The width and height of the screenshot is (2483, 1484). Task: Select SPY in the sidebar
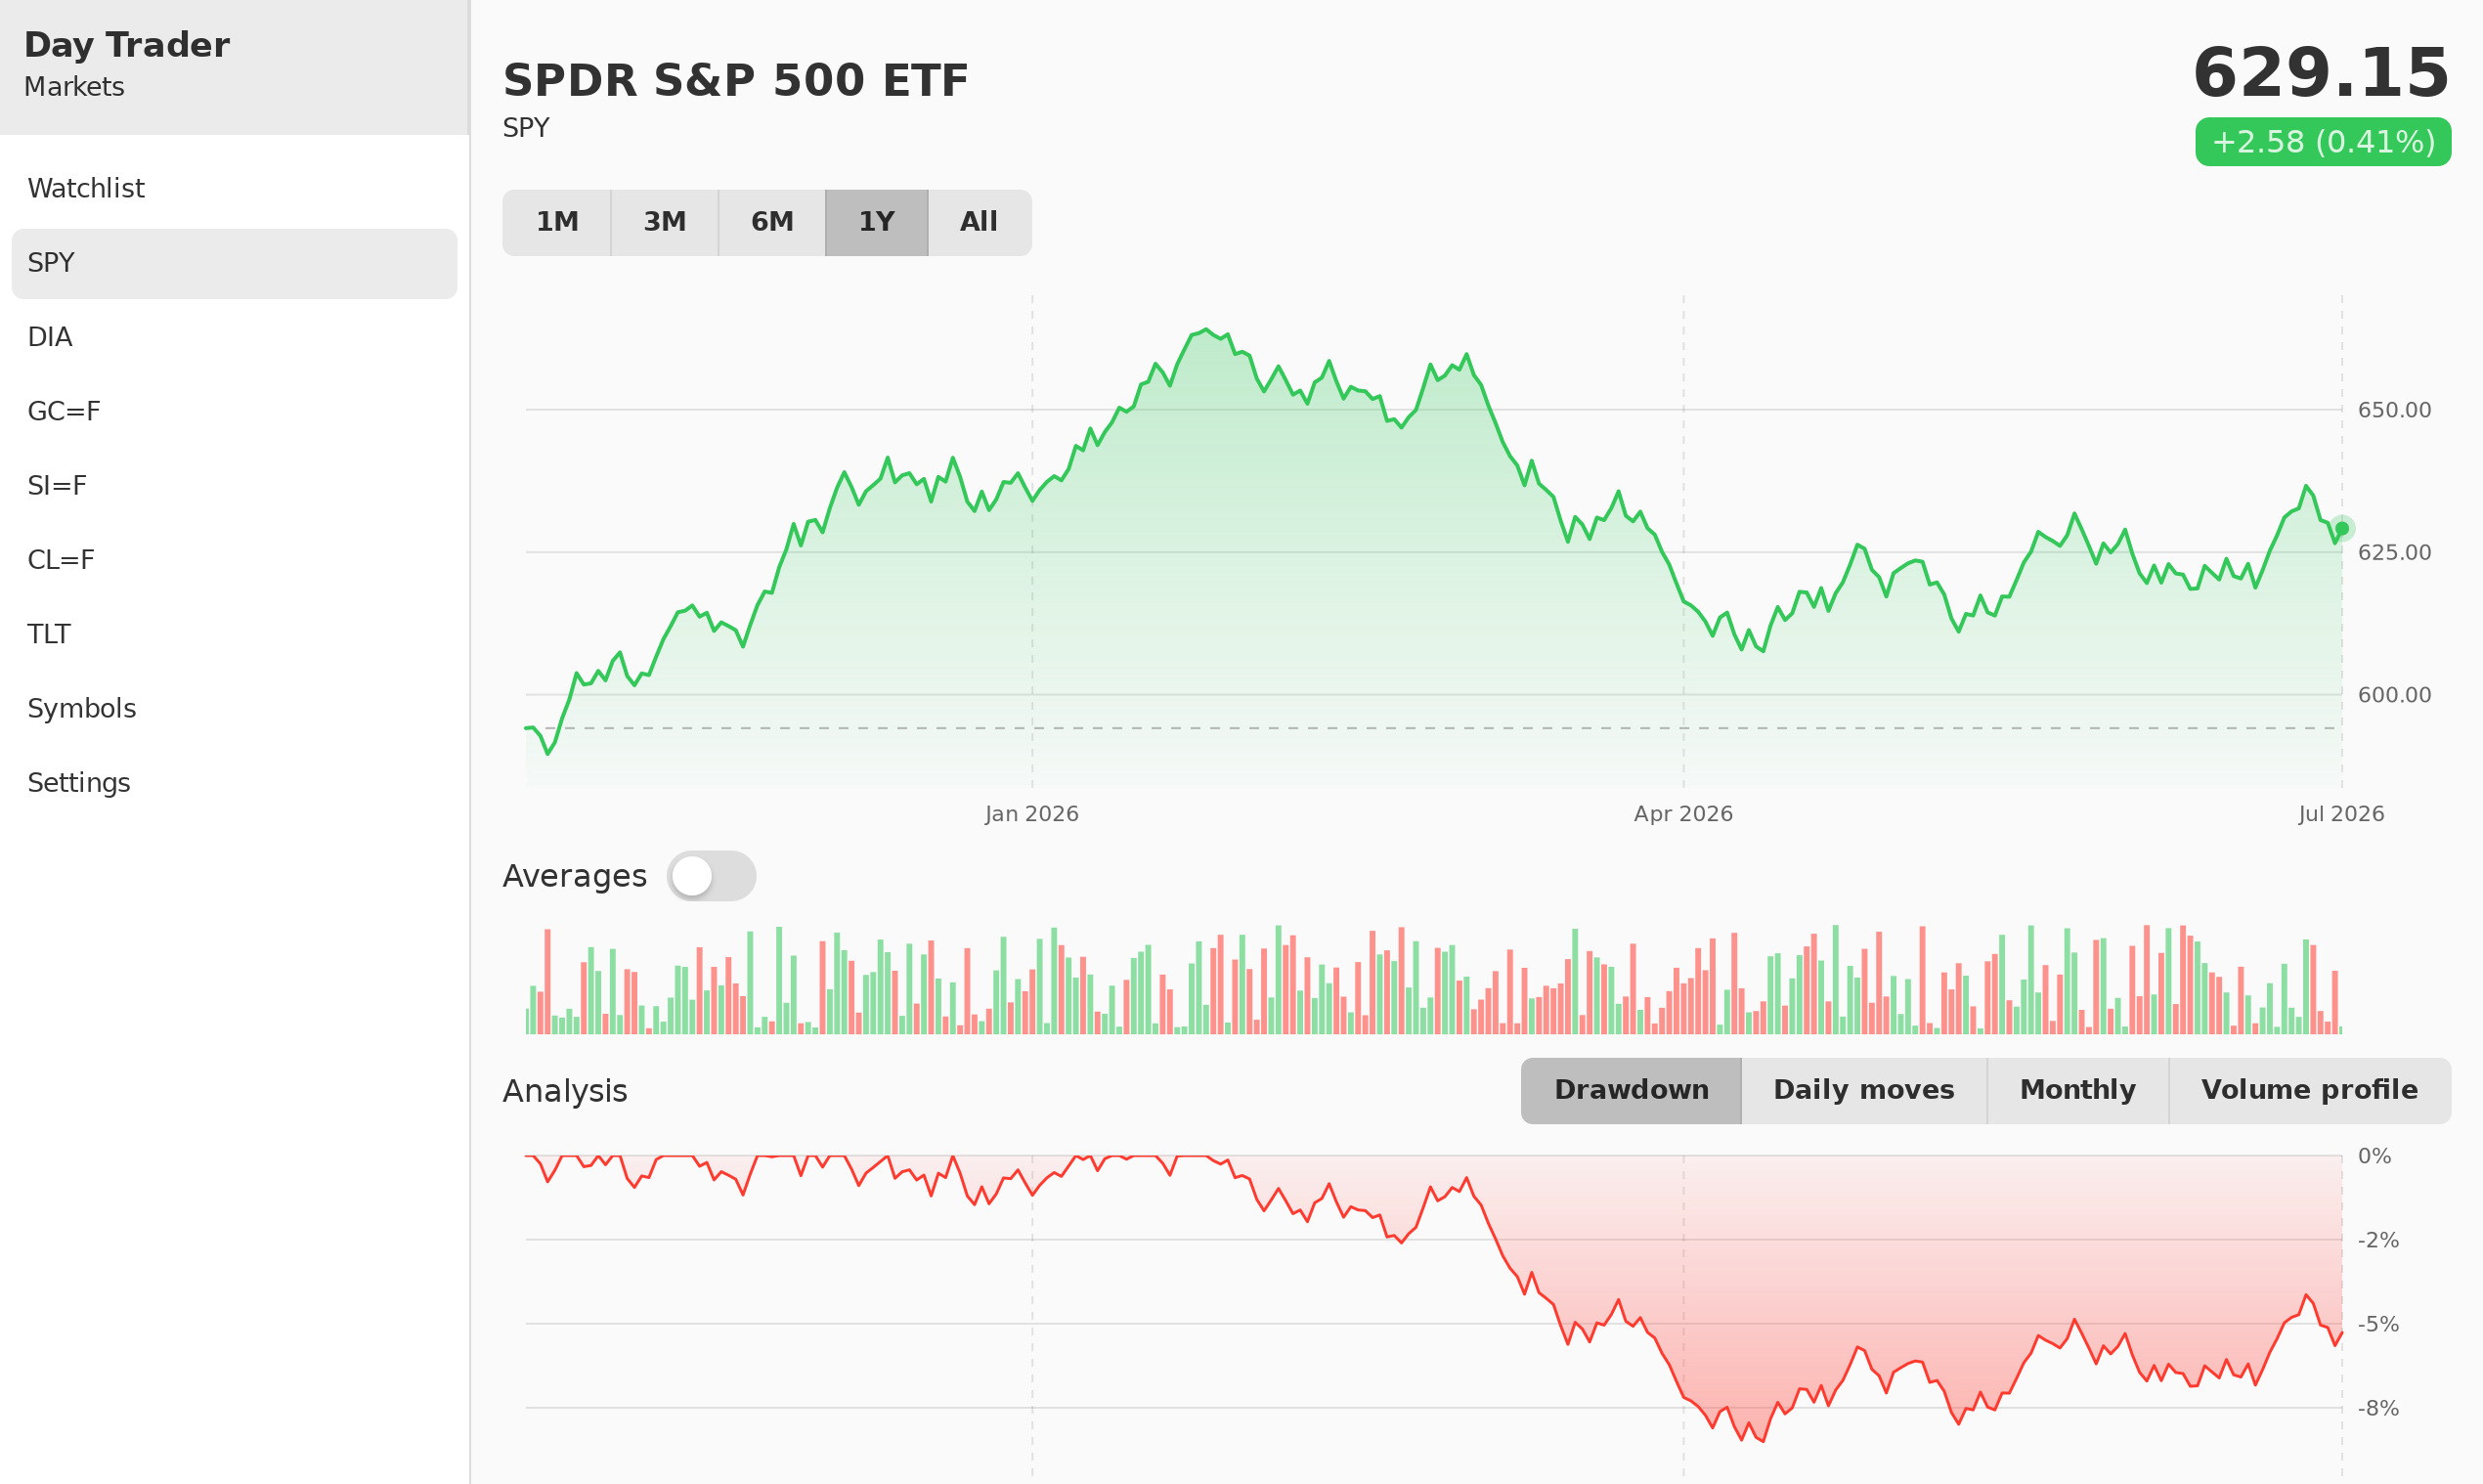[x=234, y=264]
